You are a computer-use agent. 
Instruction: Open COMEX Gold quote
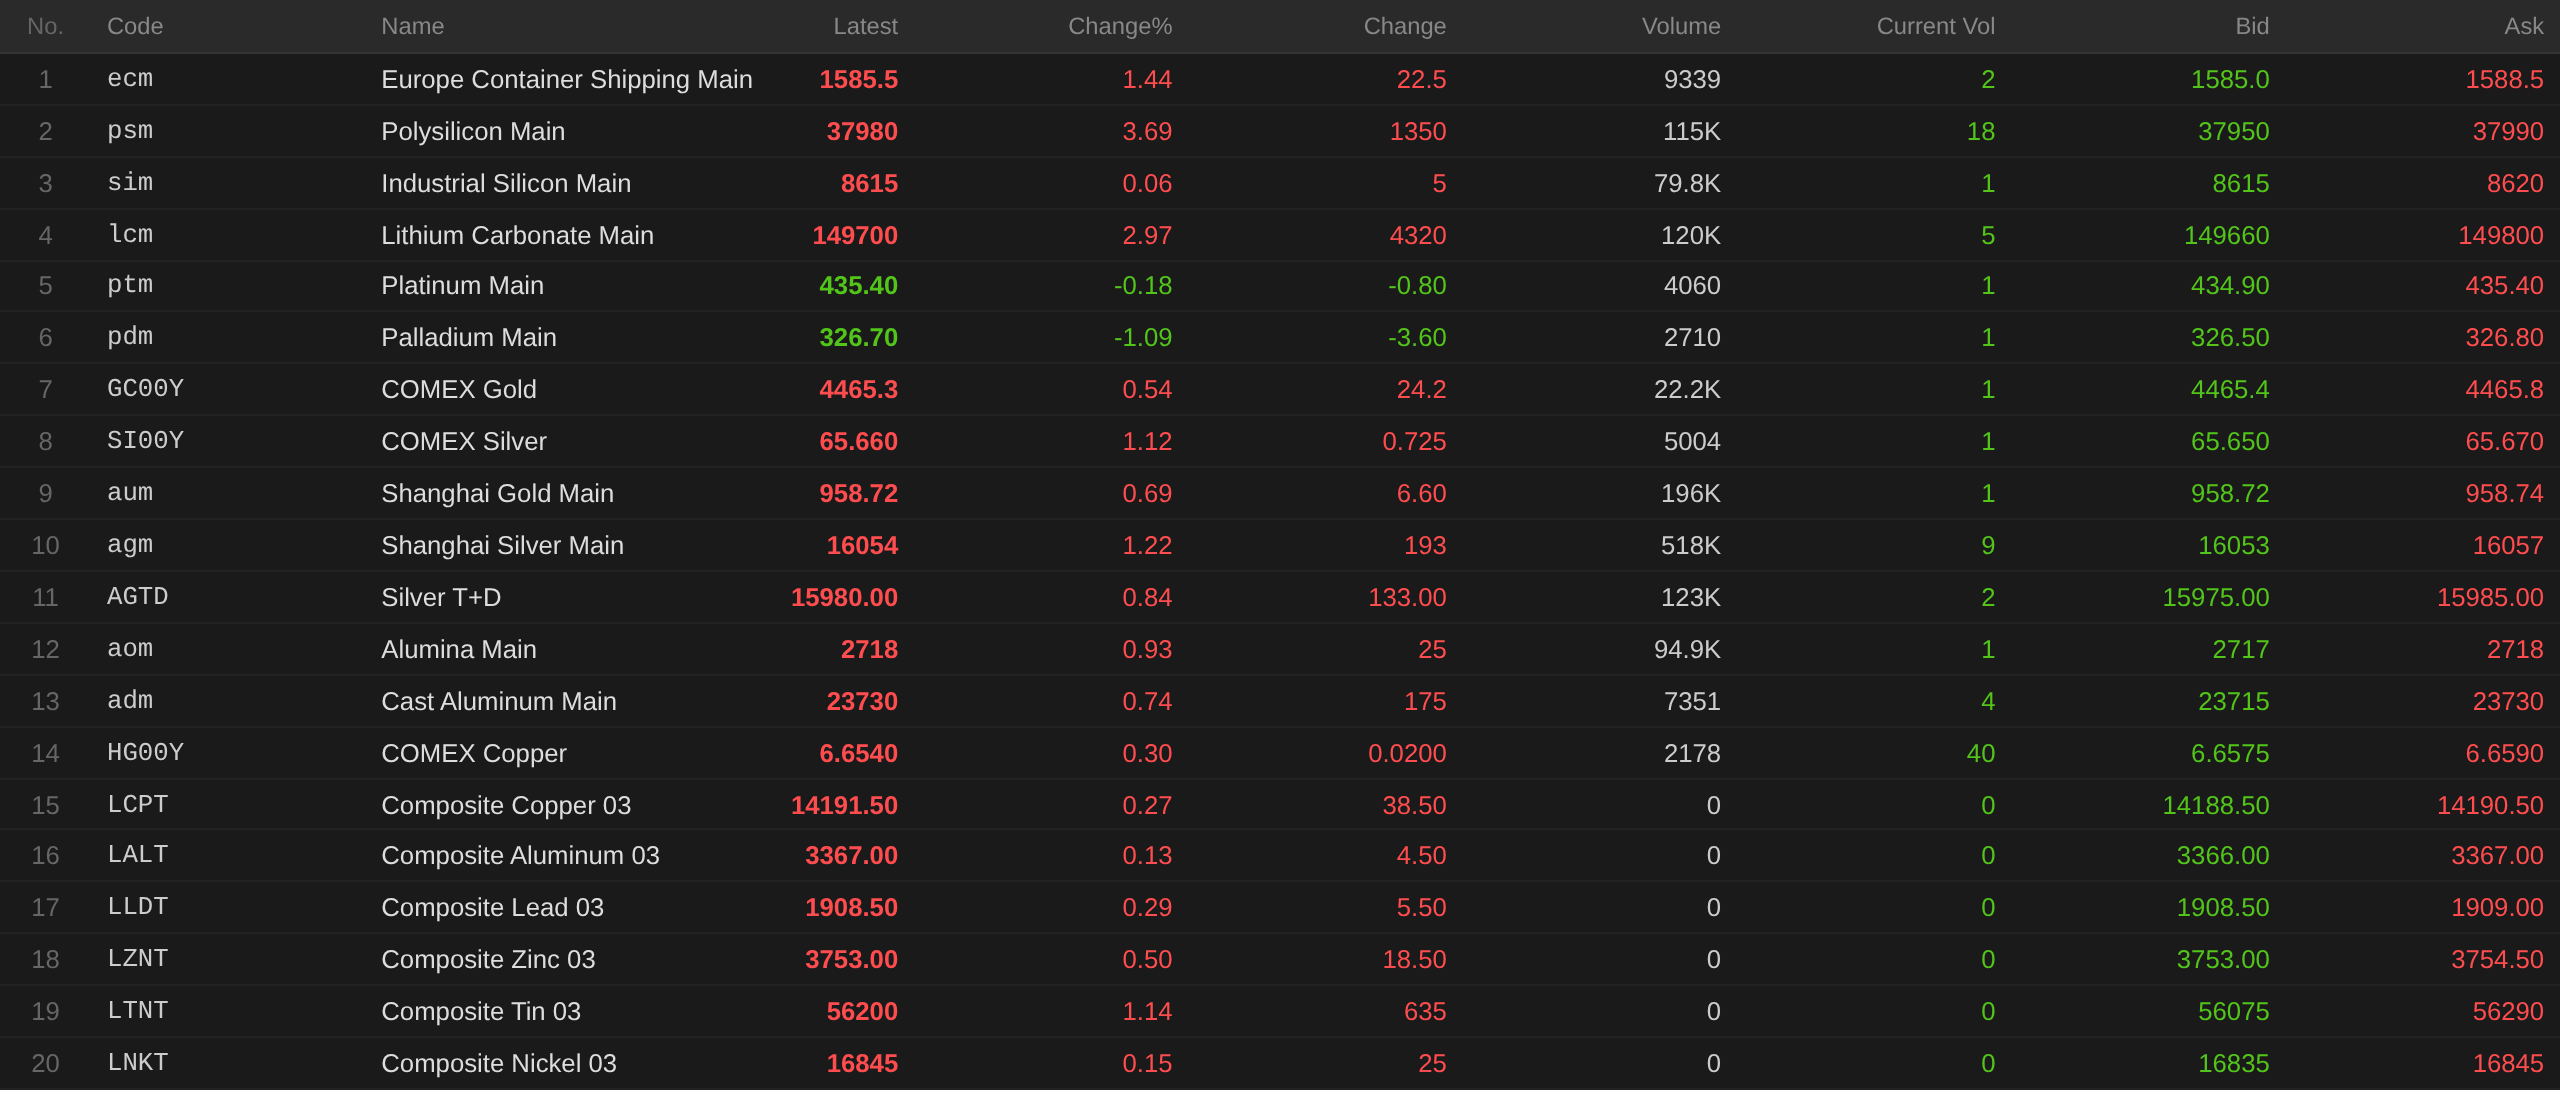click(1280, 389)
